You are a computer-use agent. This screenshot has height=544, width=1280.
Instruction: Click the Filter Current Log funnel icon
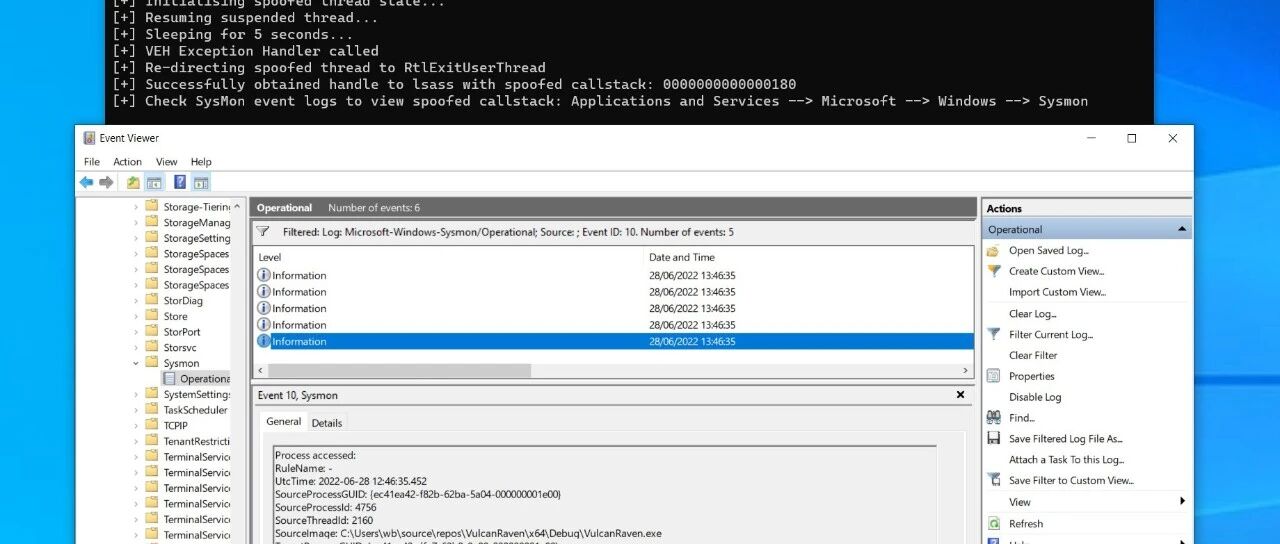pyautogui.click(x=993, y=334)
